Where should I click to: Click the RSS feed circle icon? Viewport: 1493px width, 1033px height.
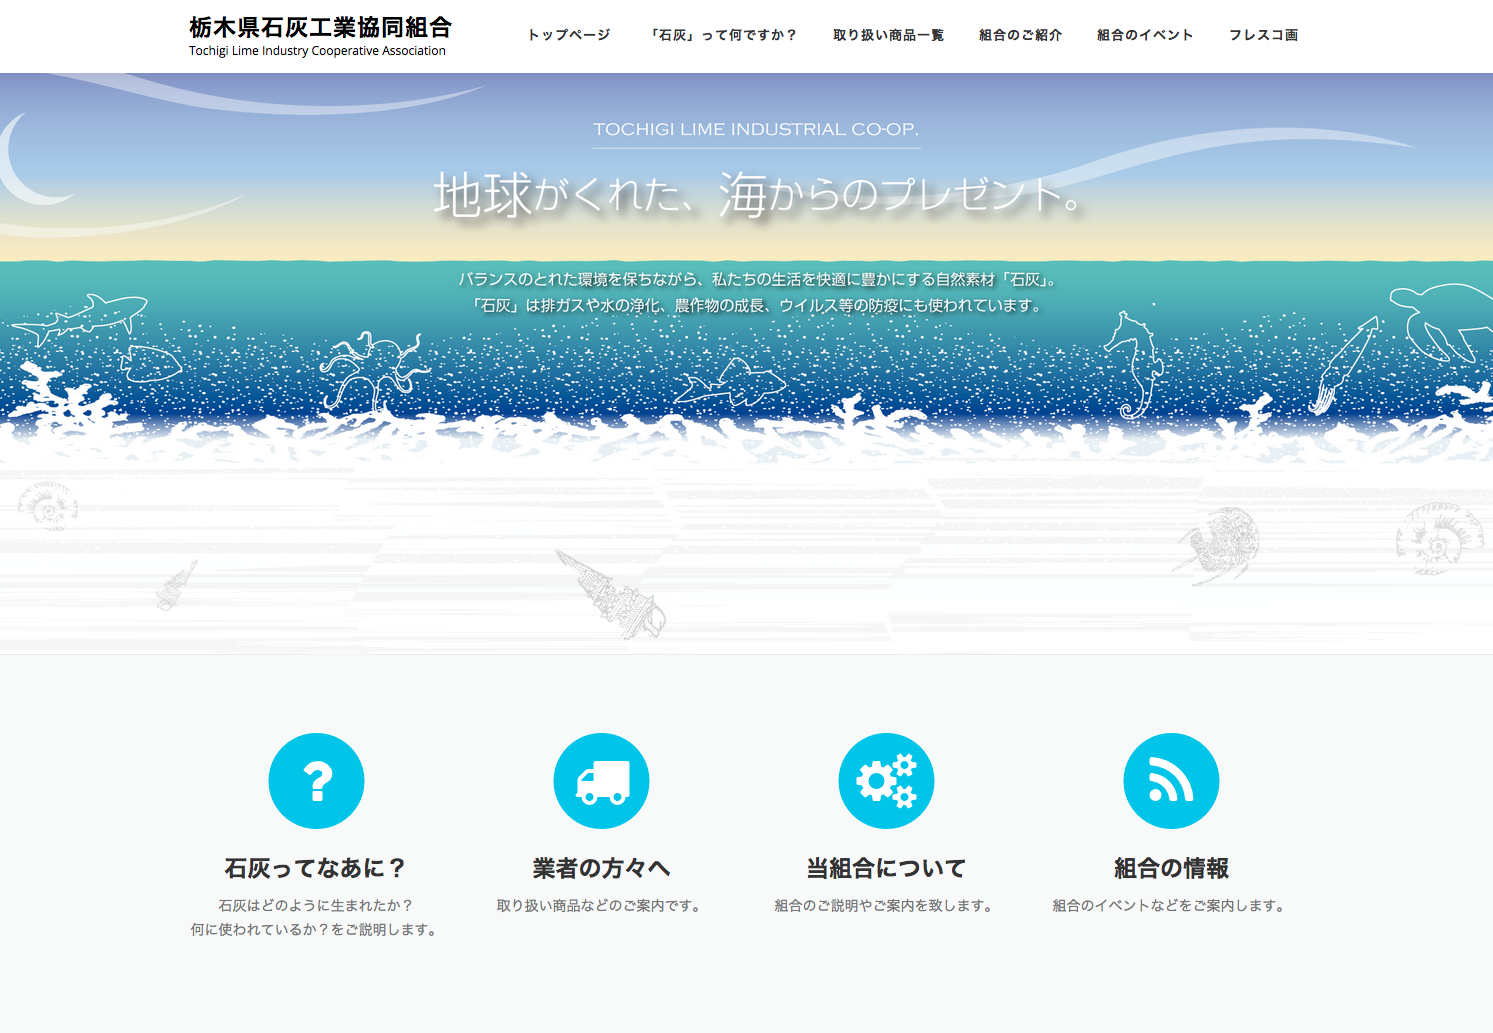point(1171,781)
